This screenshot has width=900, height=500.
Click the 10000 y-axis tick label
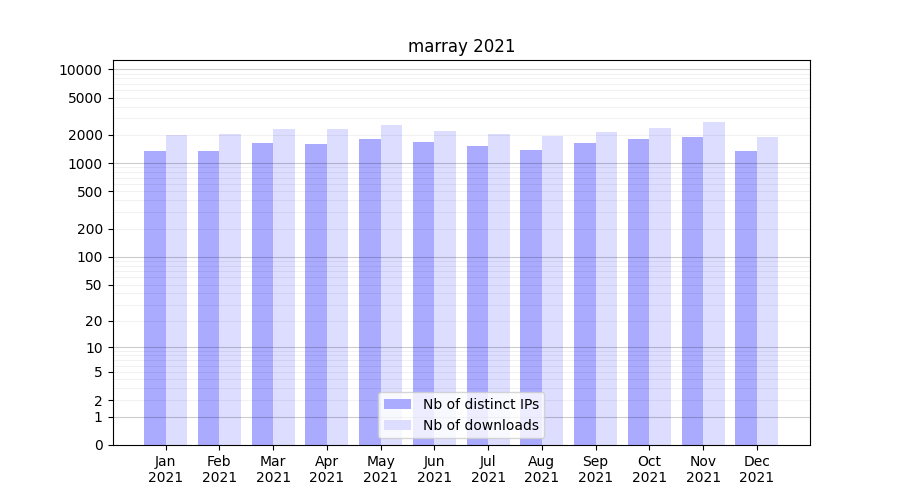click(x=80, y=70)
